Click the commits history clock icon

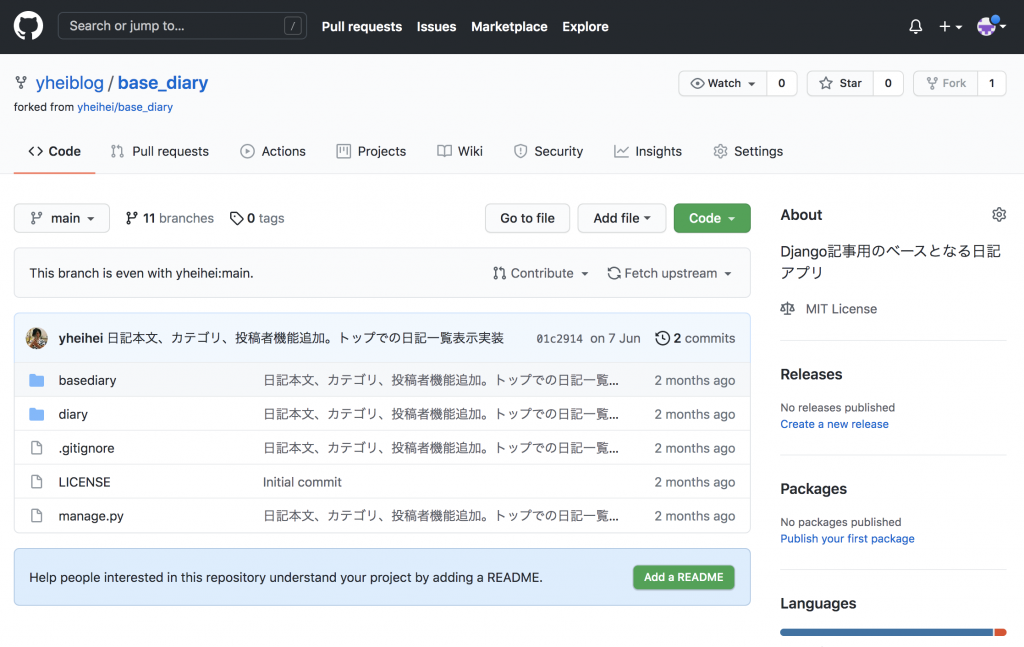[662, 338]
